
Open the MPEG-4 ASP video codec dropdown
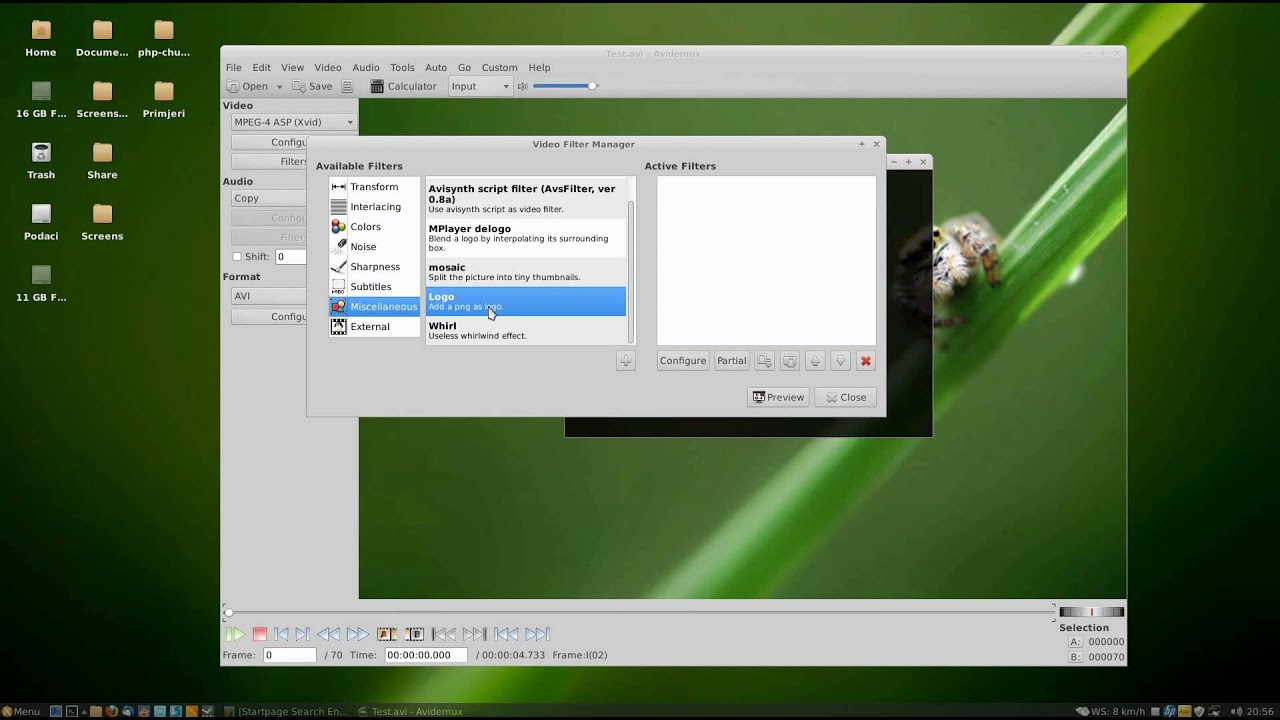click(x=293, y=122)
